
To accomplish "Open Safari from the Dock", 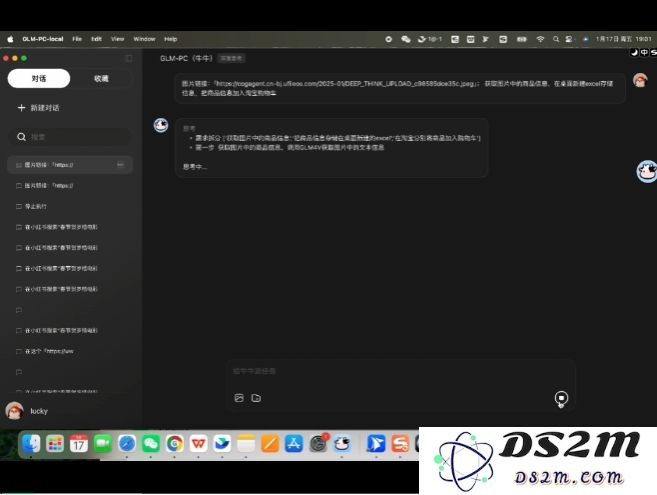I will point(127,443).
